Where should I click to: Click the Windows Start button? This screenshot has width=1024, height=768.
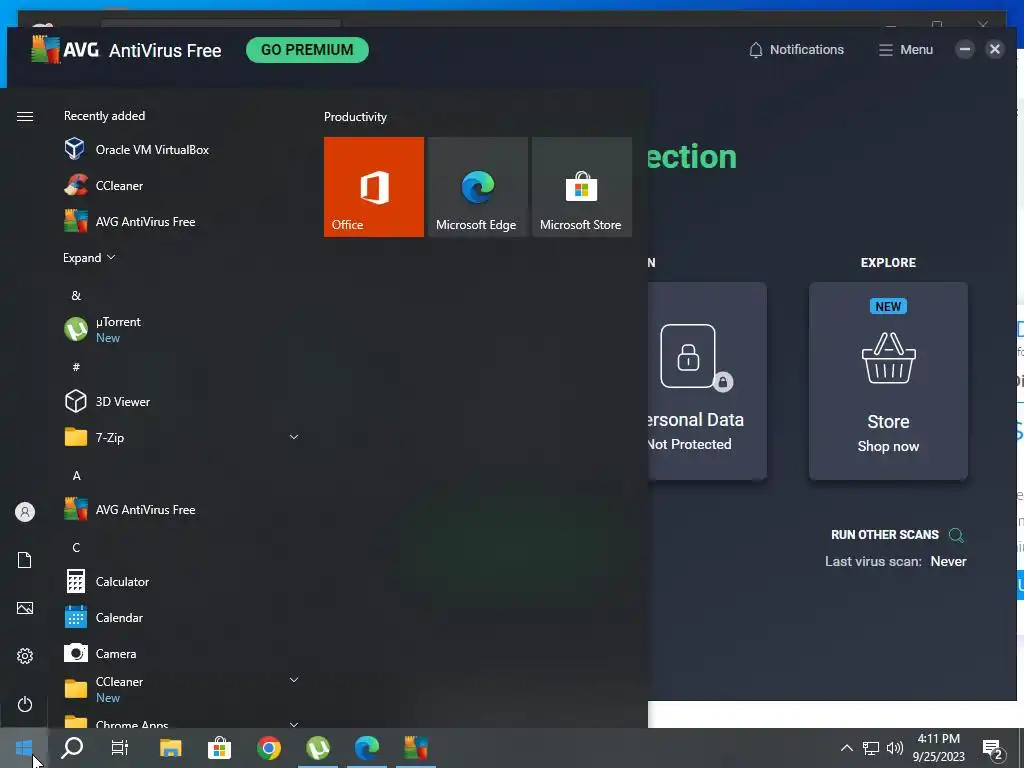tap(24, 748)
